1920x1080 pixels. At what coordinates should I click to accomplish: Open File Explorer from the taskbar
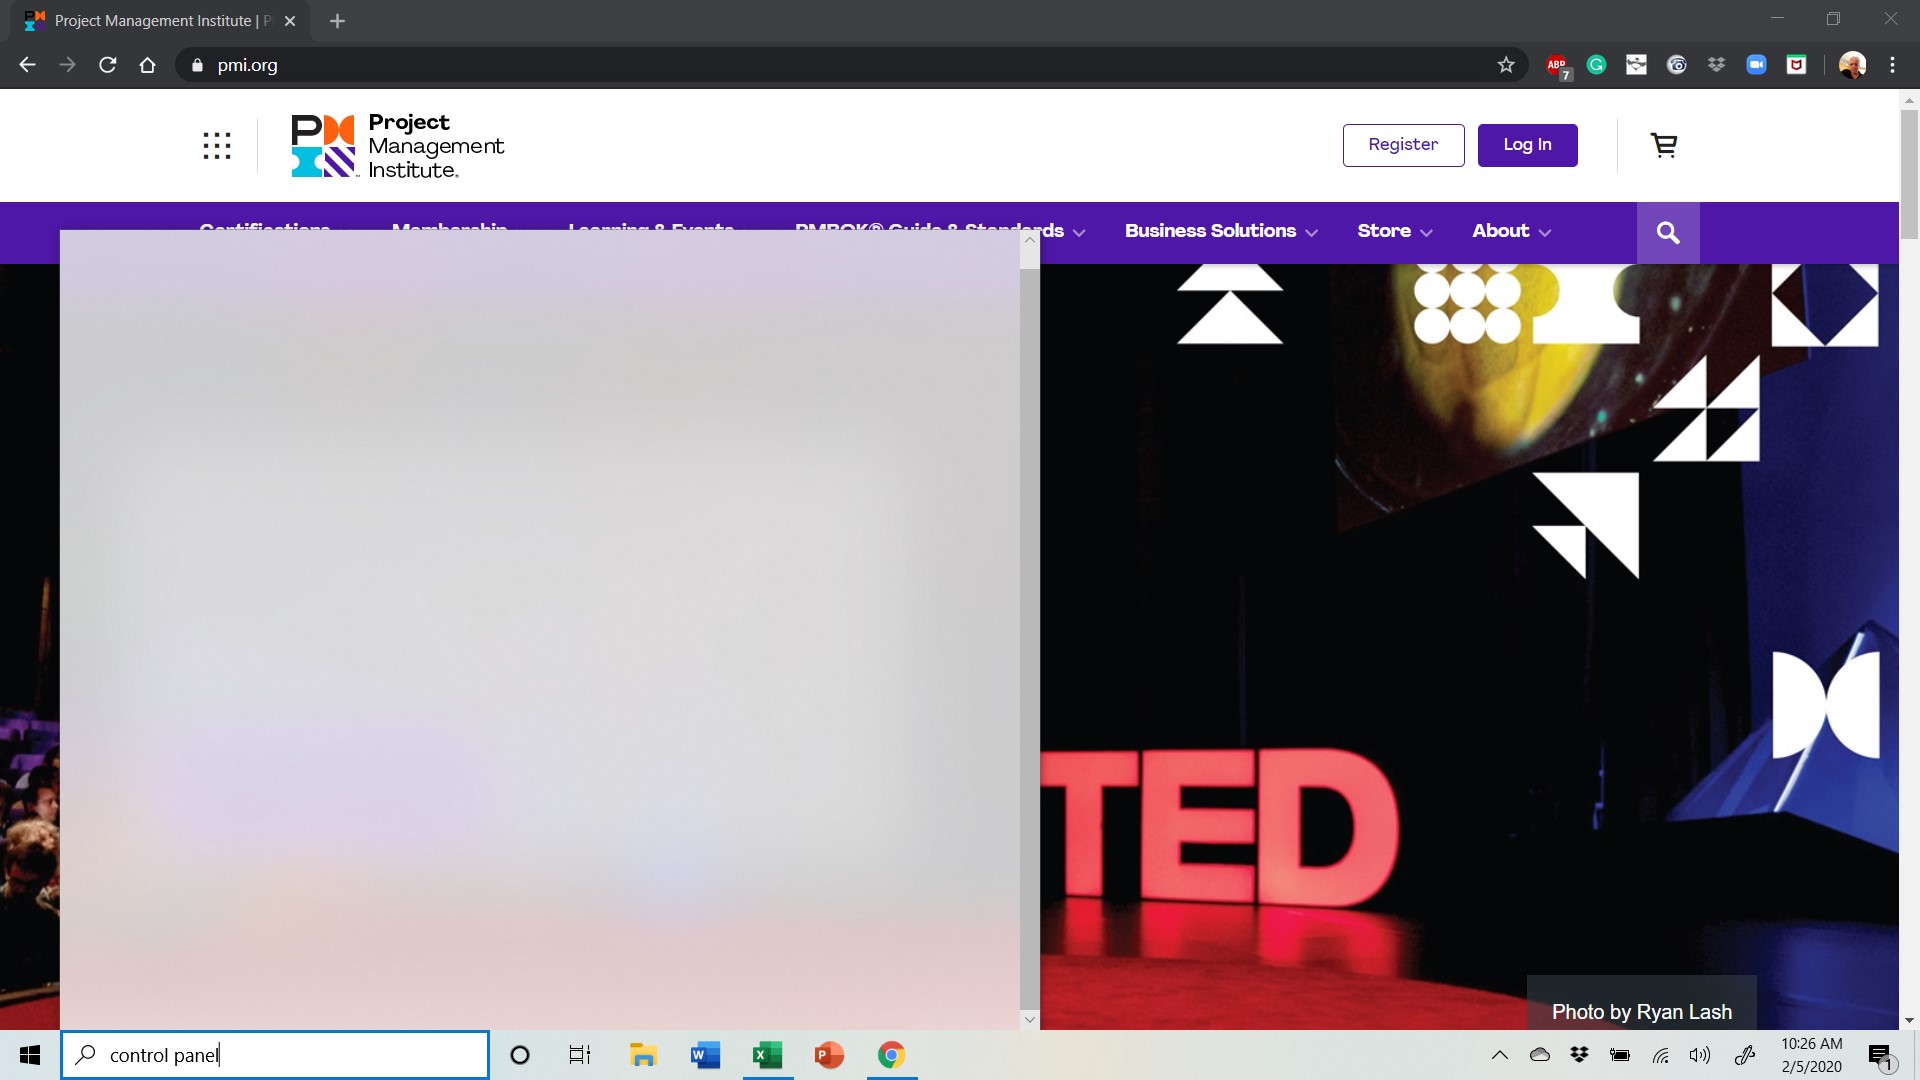(x=643, y=1055)
